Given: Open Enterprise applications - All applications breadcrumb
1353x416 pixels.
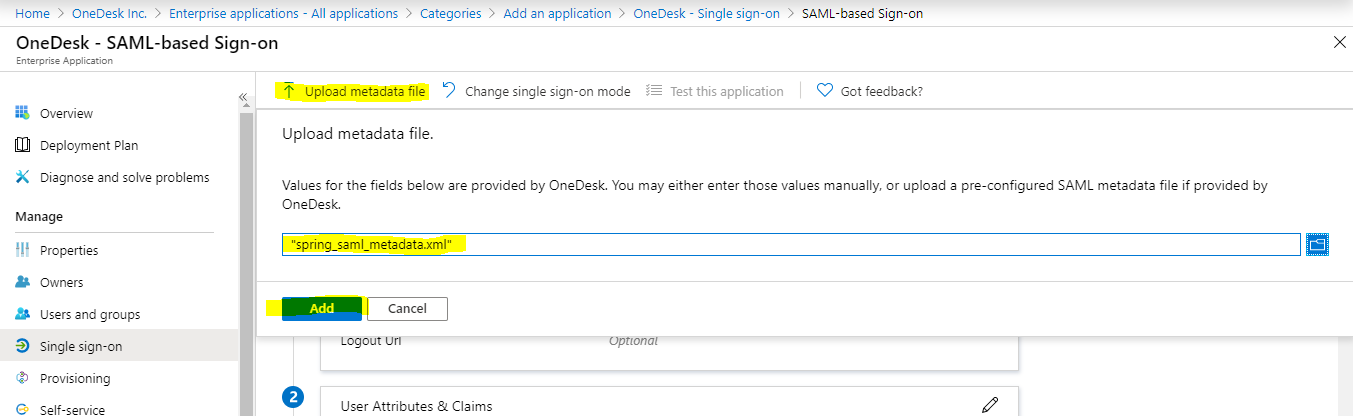Looking at the screenshot, I should 283,13.
